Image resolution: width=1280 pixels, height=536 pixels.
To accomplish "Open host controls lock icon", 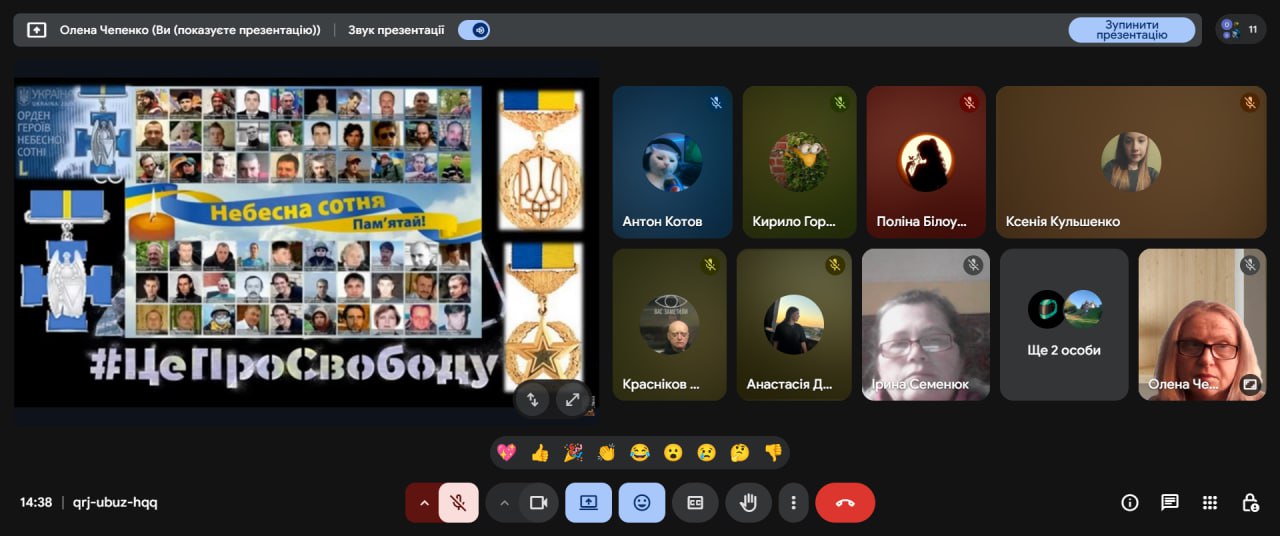I will (1249, 503).
